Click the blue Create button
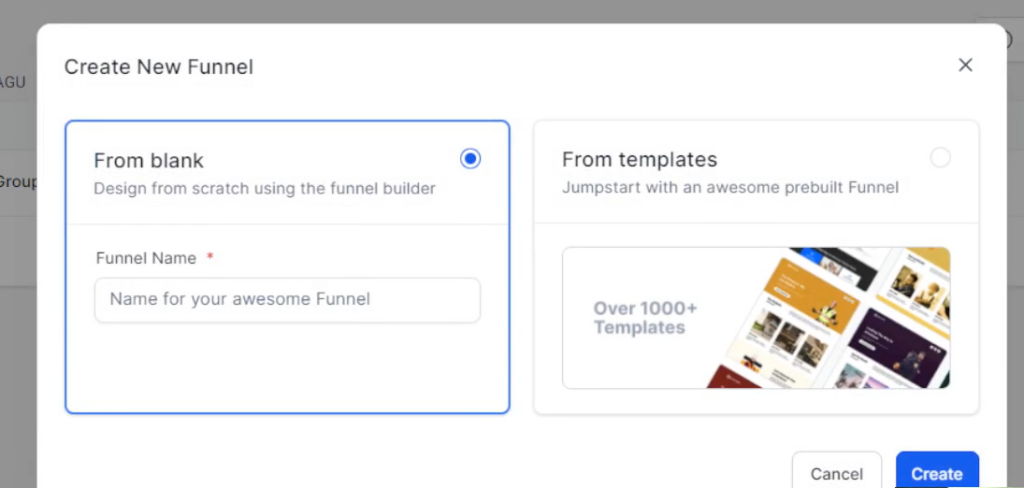Screen dimensions: 1024x488 tap(937, 473)
